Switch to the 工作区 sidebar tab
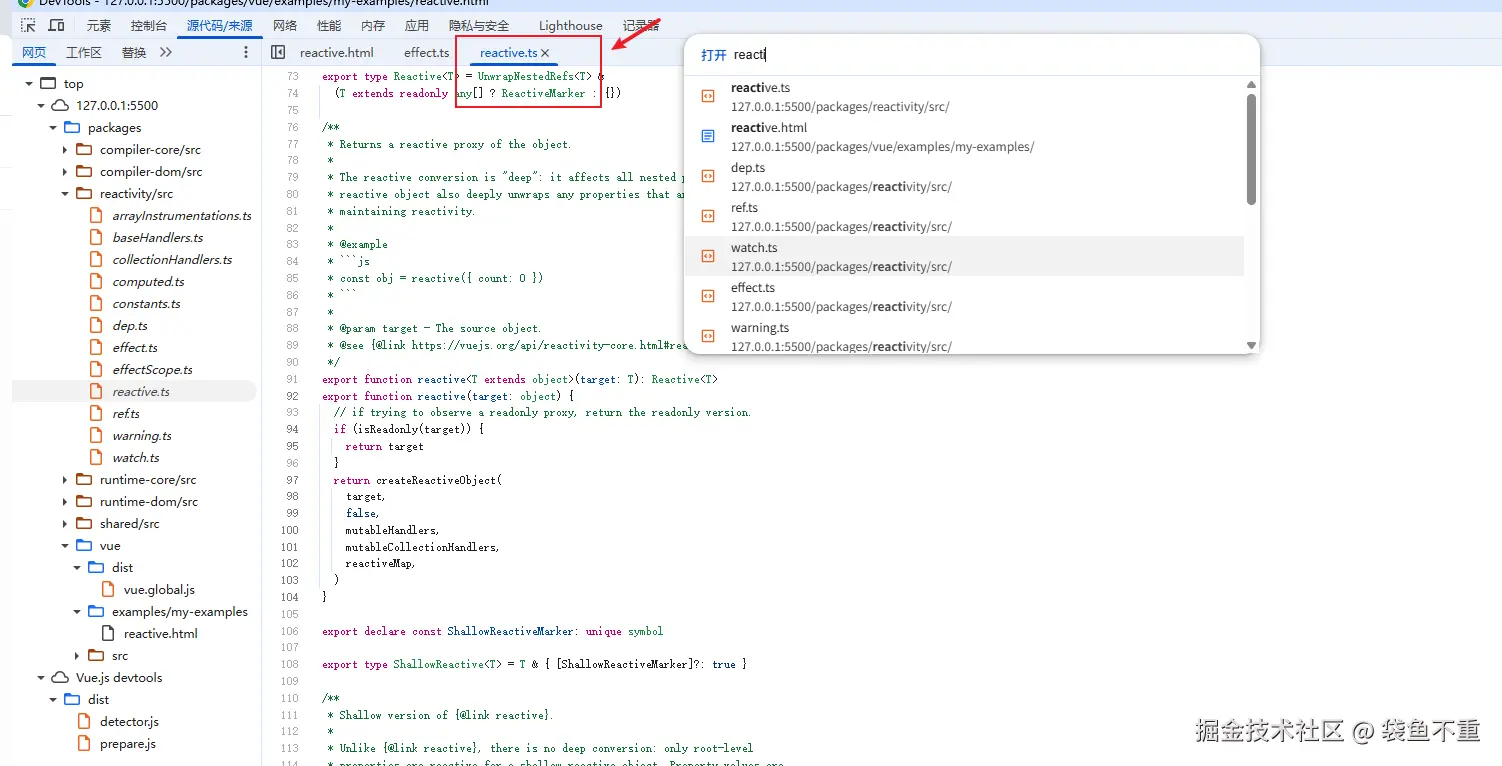1502x766 pixels. point(84,53)
